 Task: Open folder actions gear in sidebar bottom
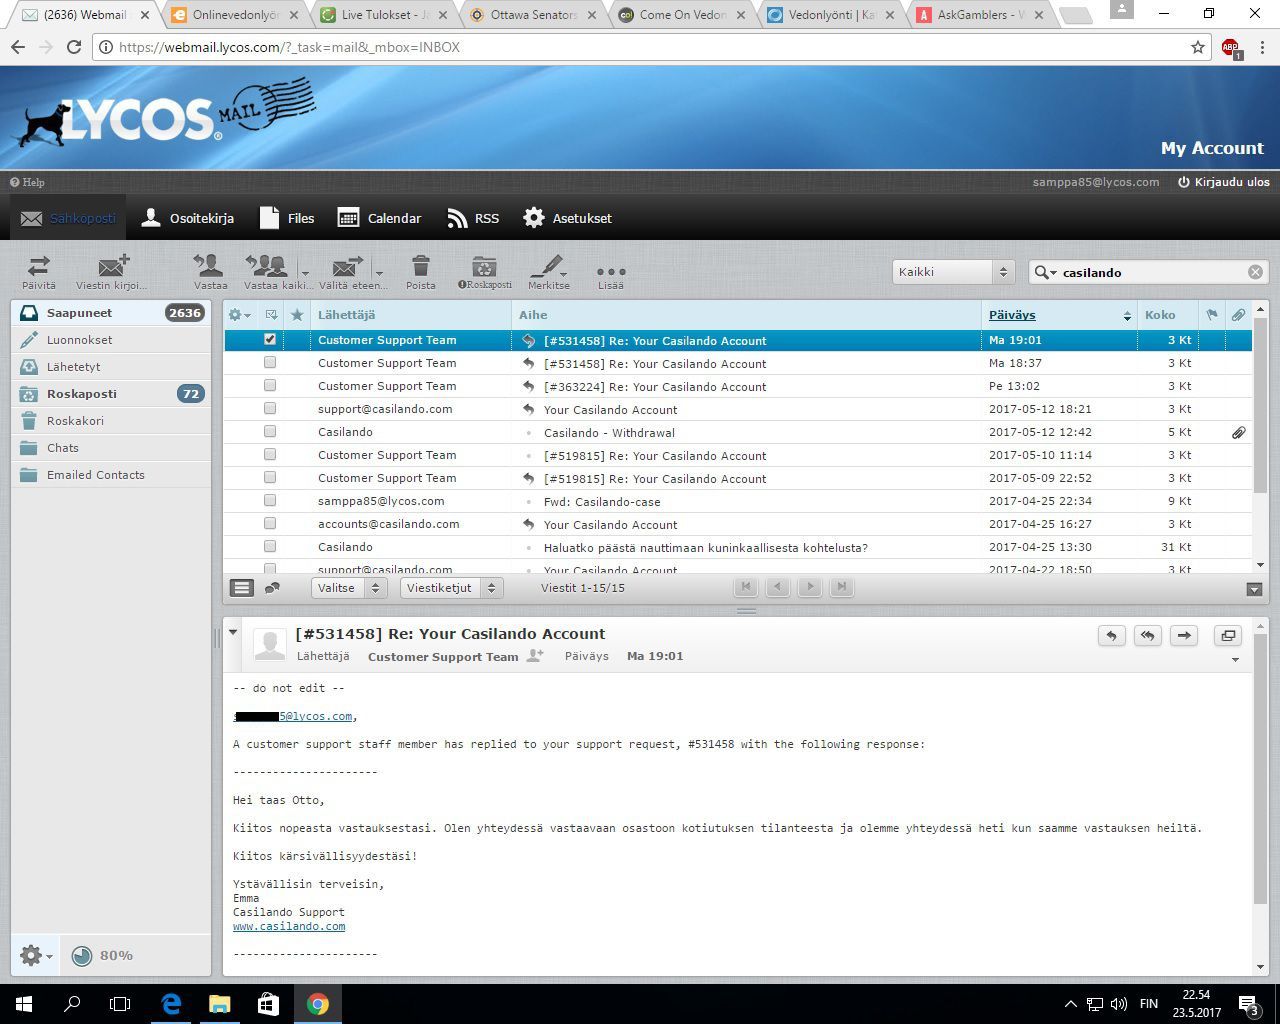[36, 956]
